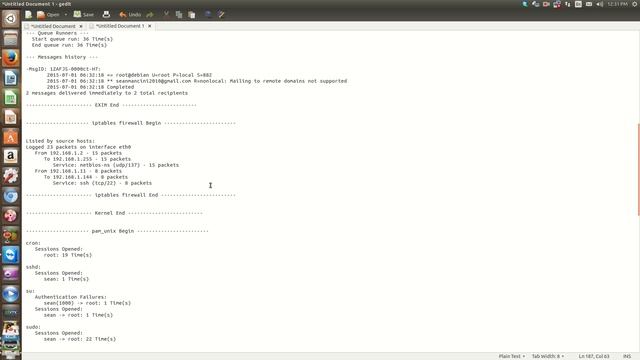Click the 'iptables firewall Begin' line
The height and width of the screenshot is (360, 640).
(131, 123)
